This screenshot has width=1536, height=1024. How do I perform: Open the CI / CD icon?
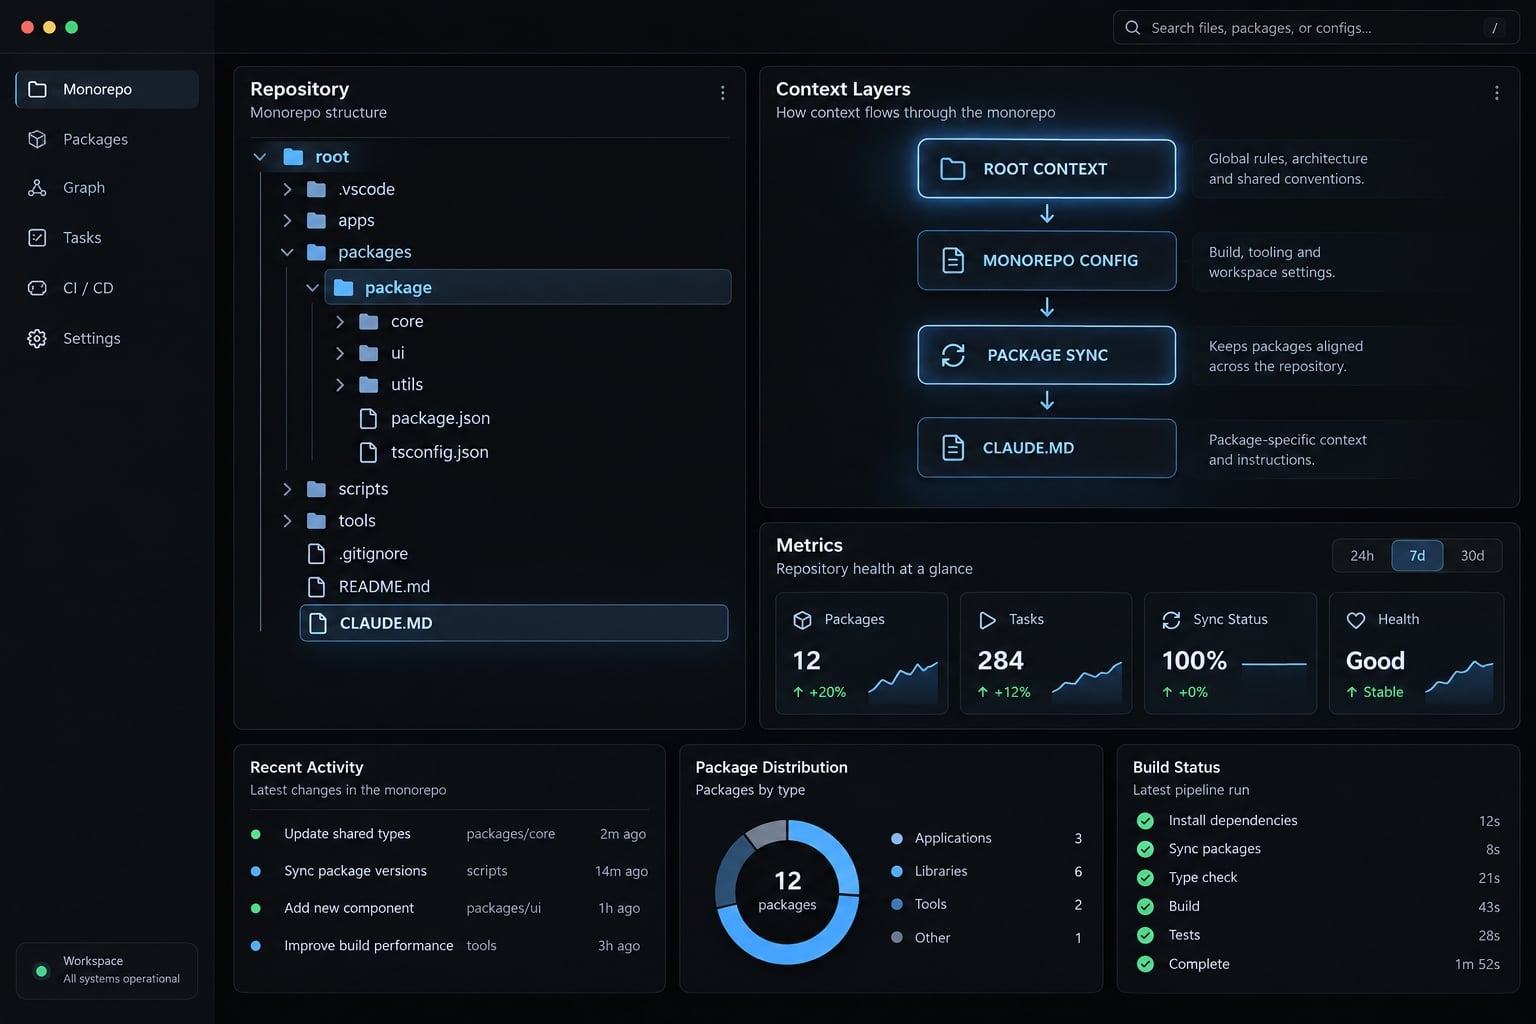click(x=37, y=288)
